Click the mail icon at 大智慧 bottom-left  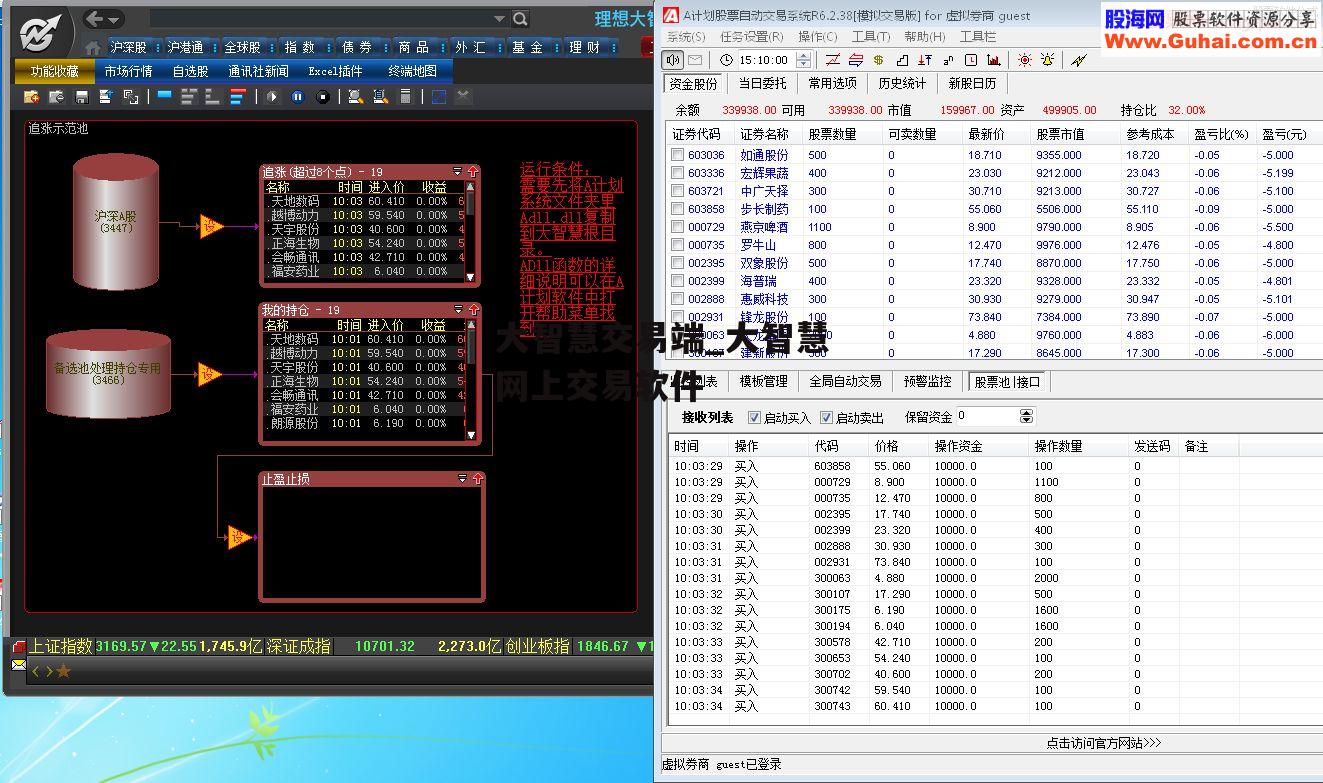[x=19, y=664]
